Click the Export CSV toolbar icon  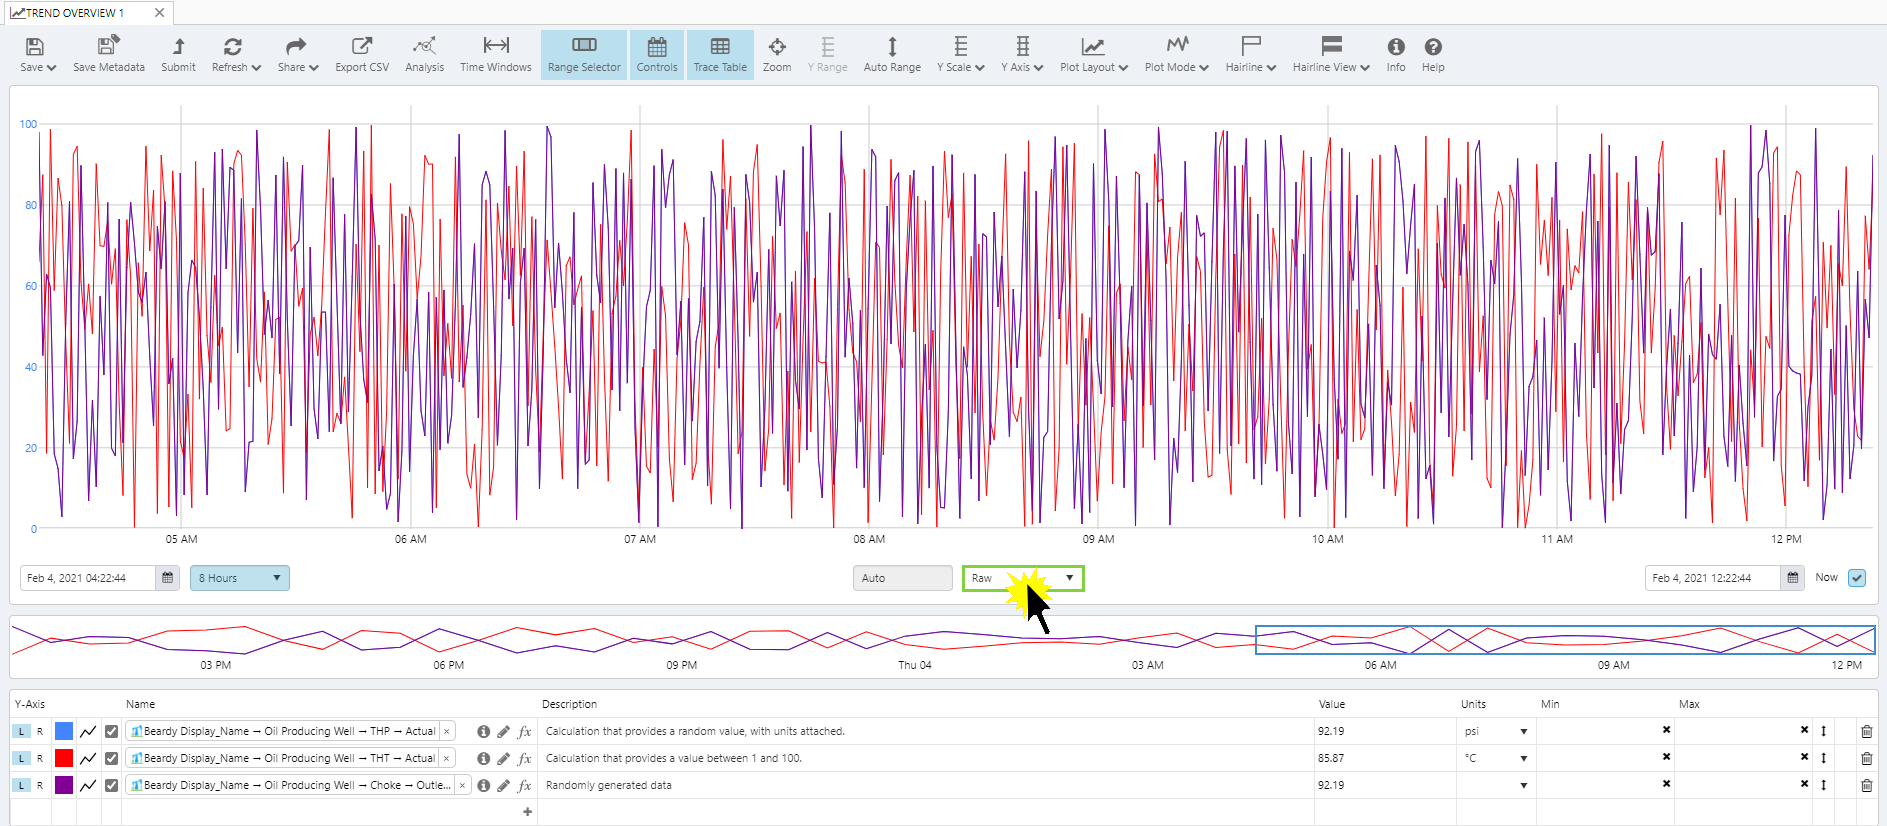[x=361, y=54]
